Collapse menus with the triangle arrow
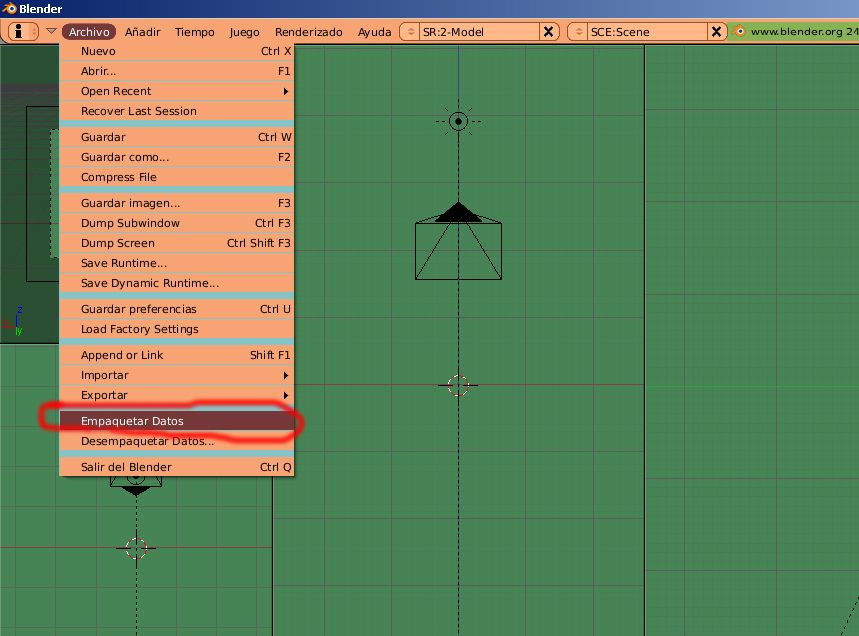 click(51, 32)
